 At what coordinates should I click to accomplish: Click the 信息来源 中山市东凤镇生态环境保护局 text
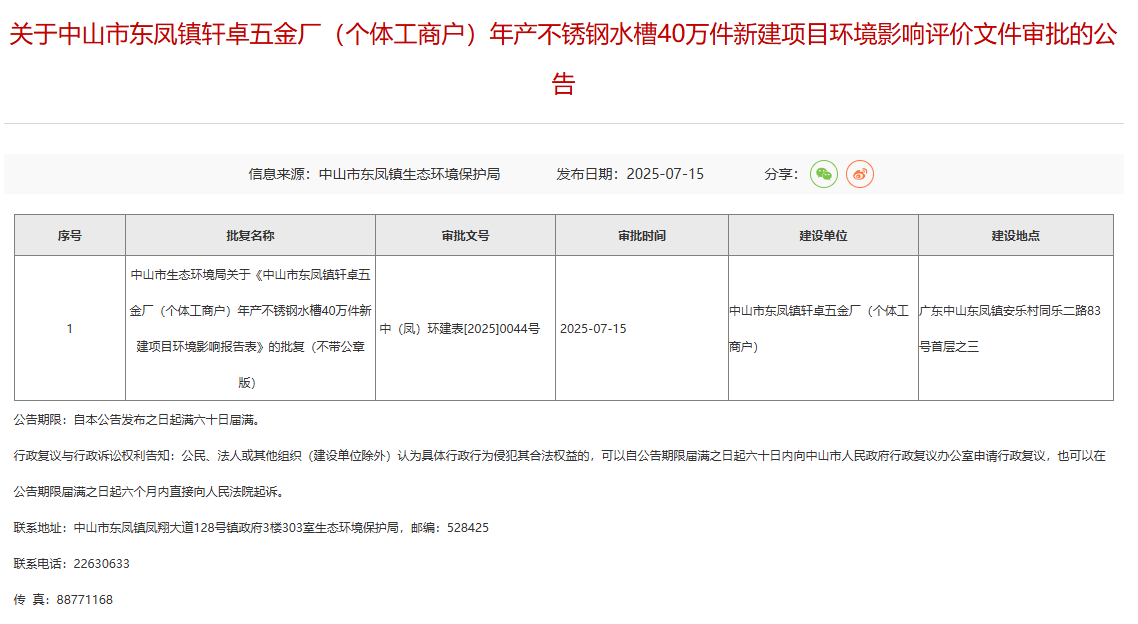point(374,174)
